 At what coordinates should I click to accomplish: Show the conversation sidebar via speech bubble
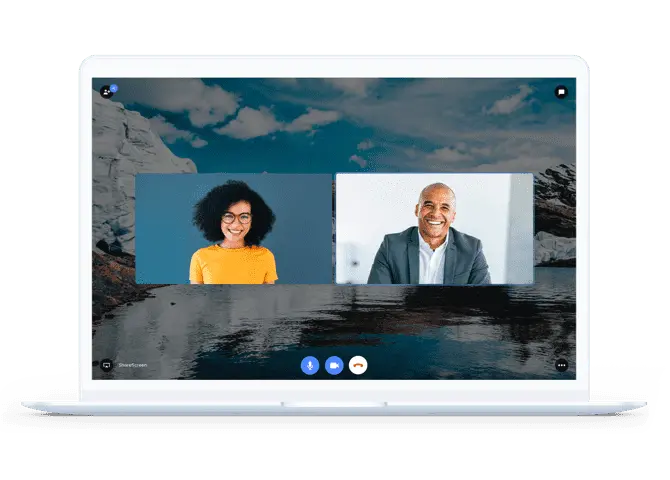click(561, 92)
